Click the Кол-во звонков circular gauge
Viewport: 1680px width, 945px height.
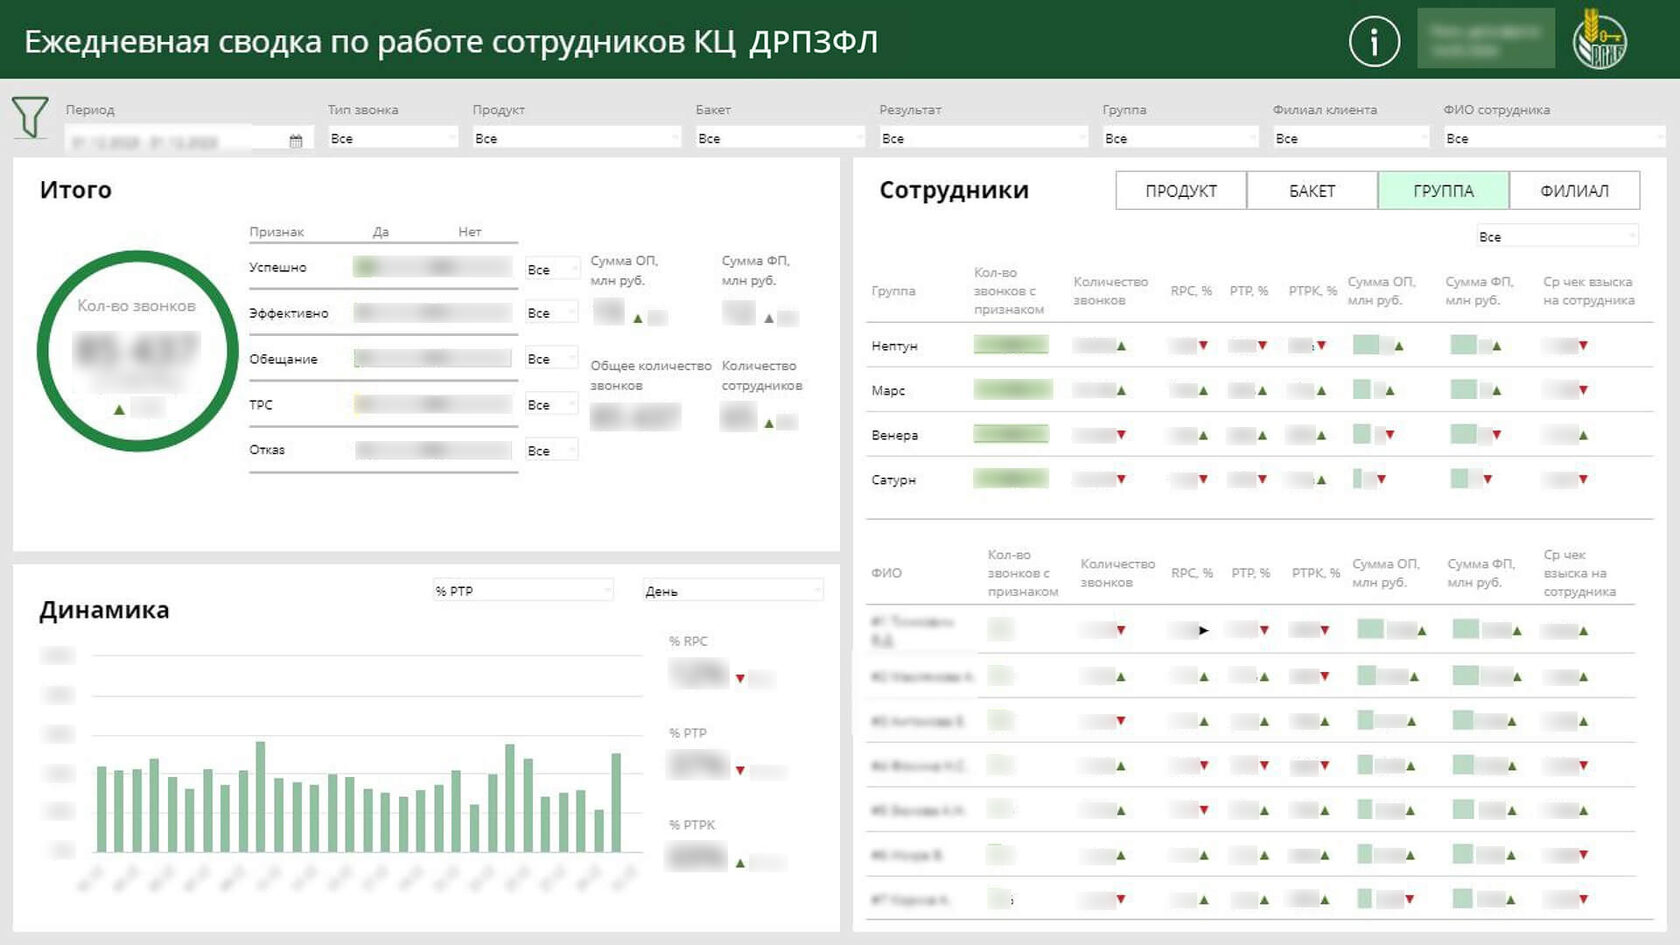[x=137, y=351]
